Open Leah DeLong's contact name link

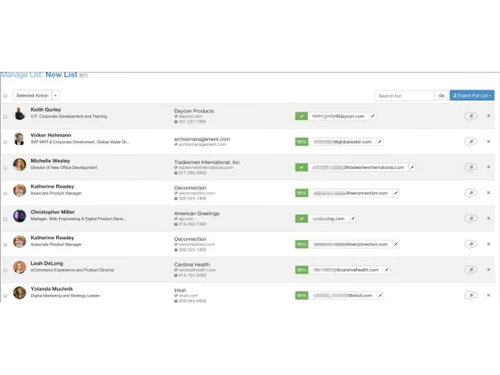47,263
